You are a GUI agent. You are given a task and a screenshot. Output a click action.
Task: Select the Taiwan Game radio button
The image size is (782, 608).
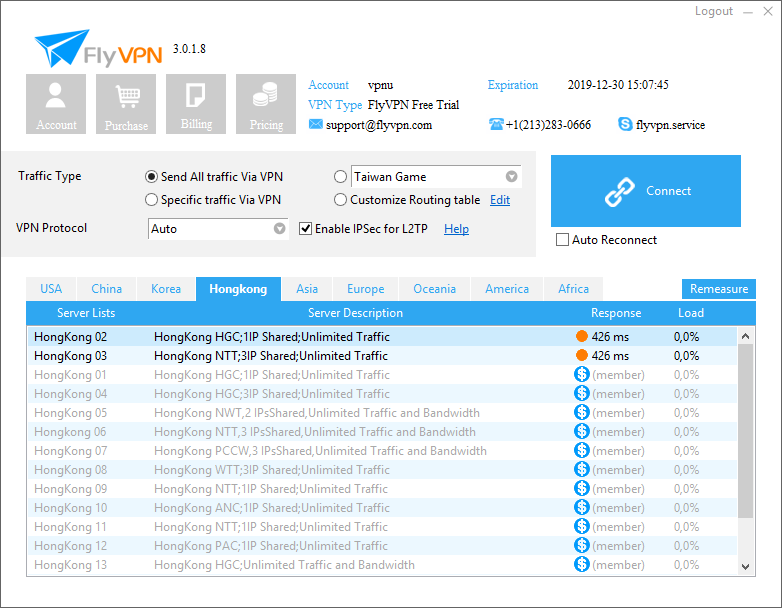(340, 177)
